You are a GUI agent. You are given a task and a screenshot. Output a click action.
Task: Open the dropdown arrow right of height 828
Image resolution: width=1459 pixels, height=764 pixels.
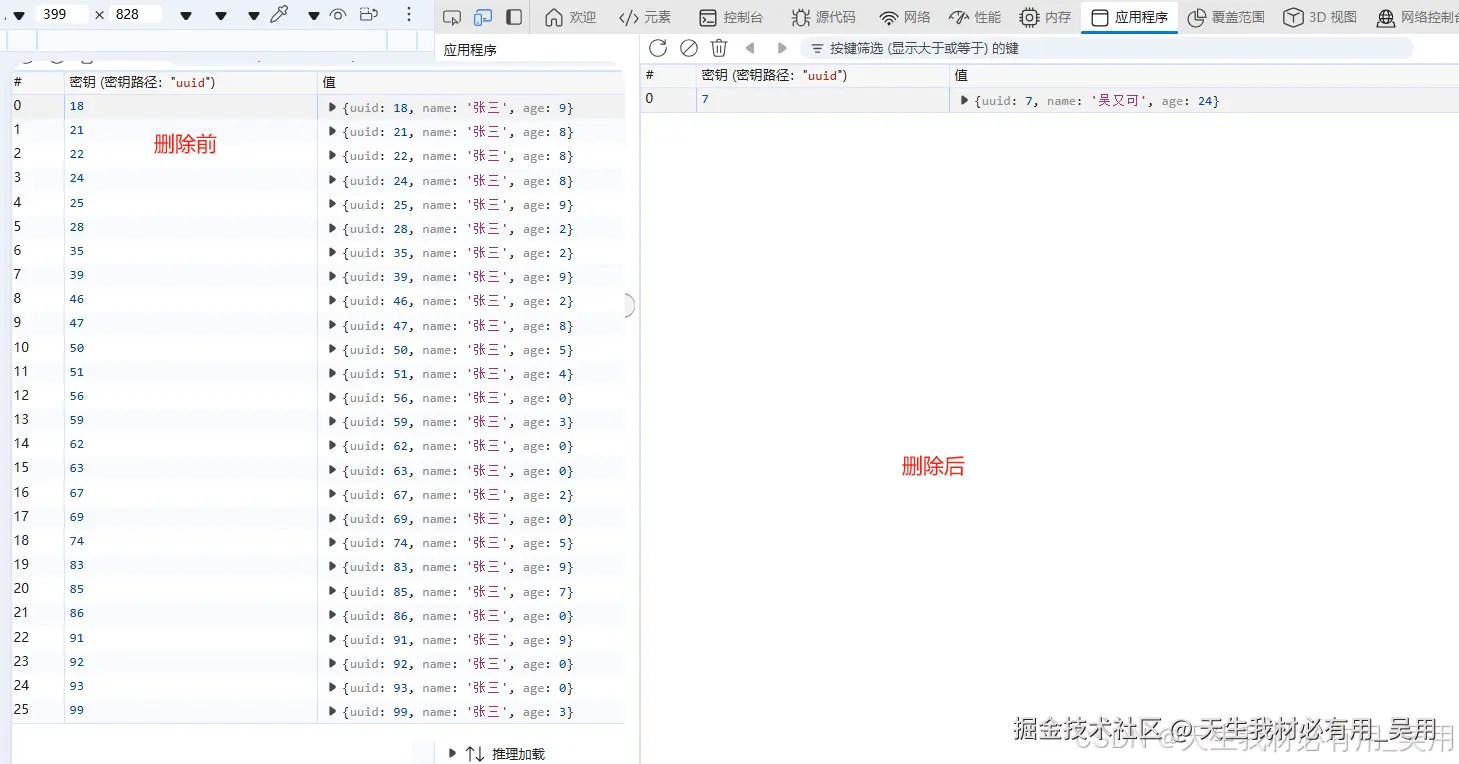186,16
